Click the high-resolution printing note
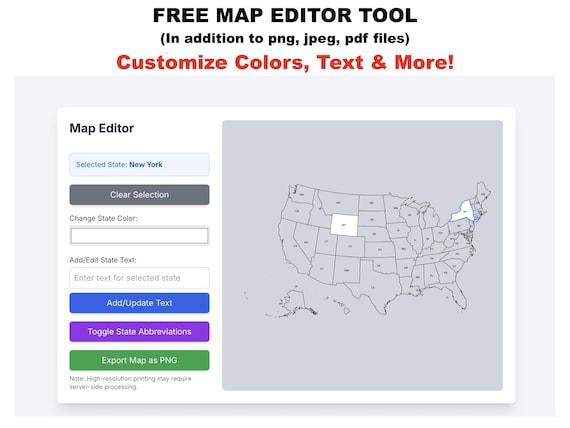 (x=131, y=383)
